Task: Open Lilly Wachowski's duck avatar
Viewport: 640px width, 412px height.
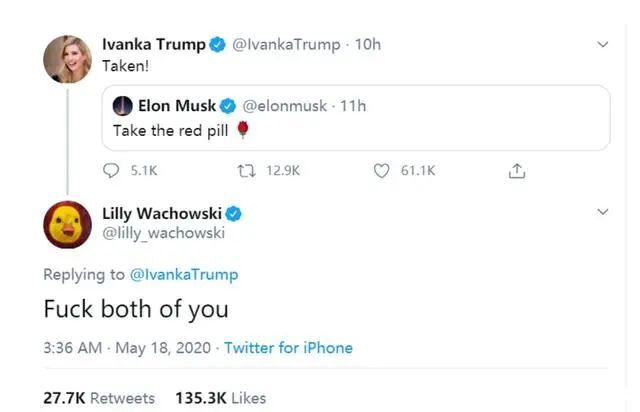Action: [67, 225]
